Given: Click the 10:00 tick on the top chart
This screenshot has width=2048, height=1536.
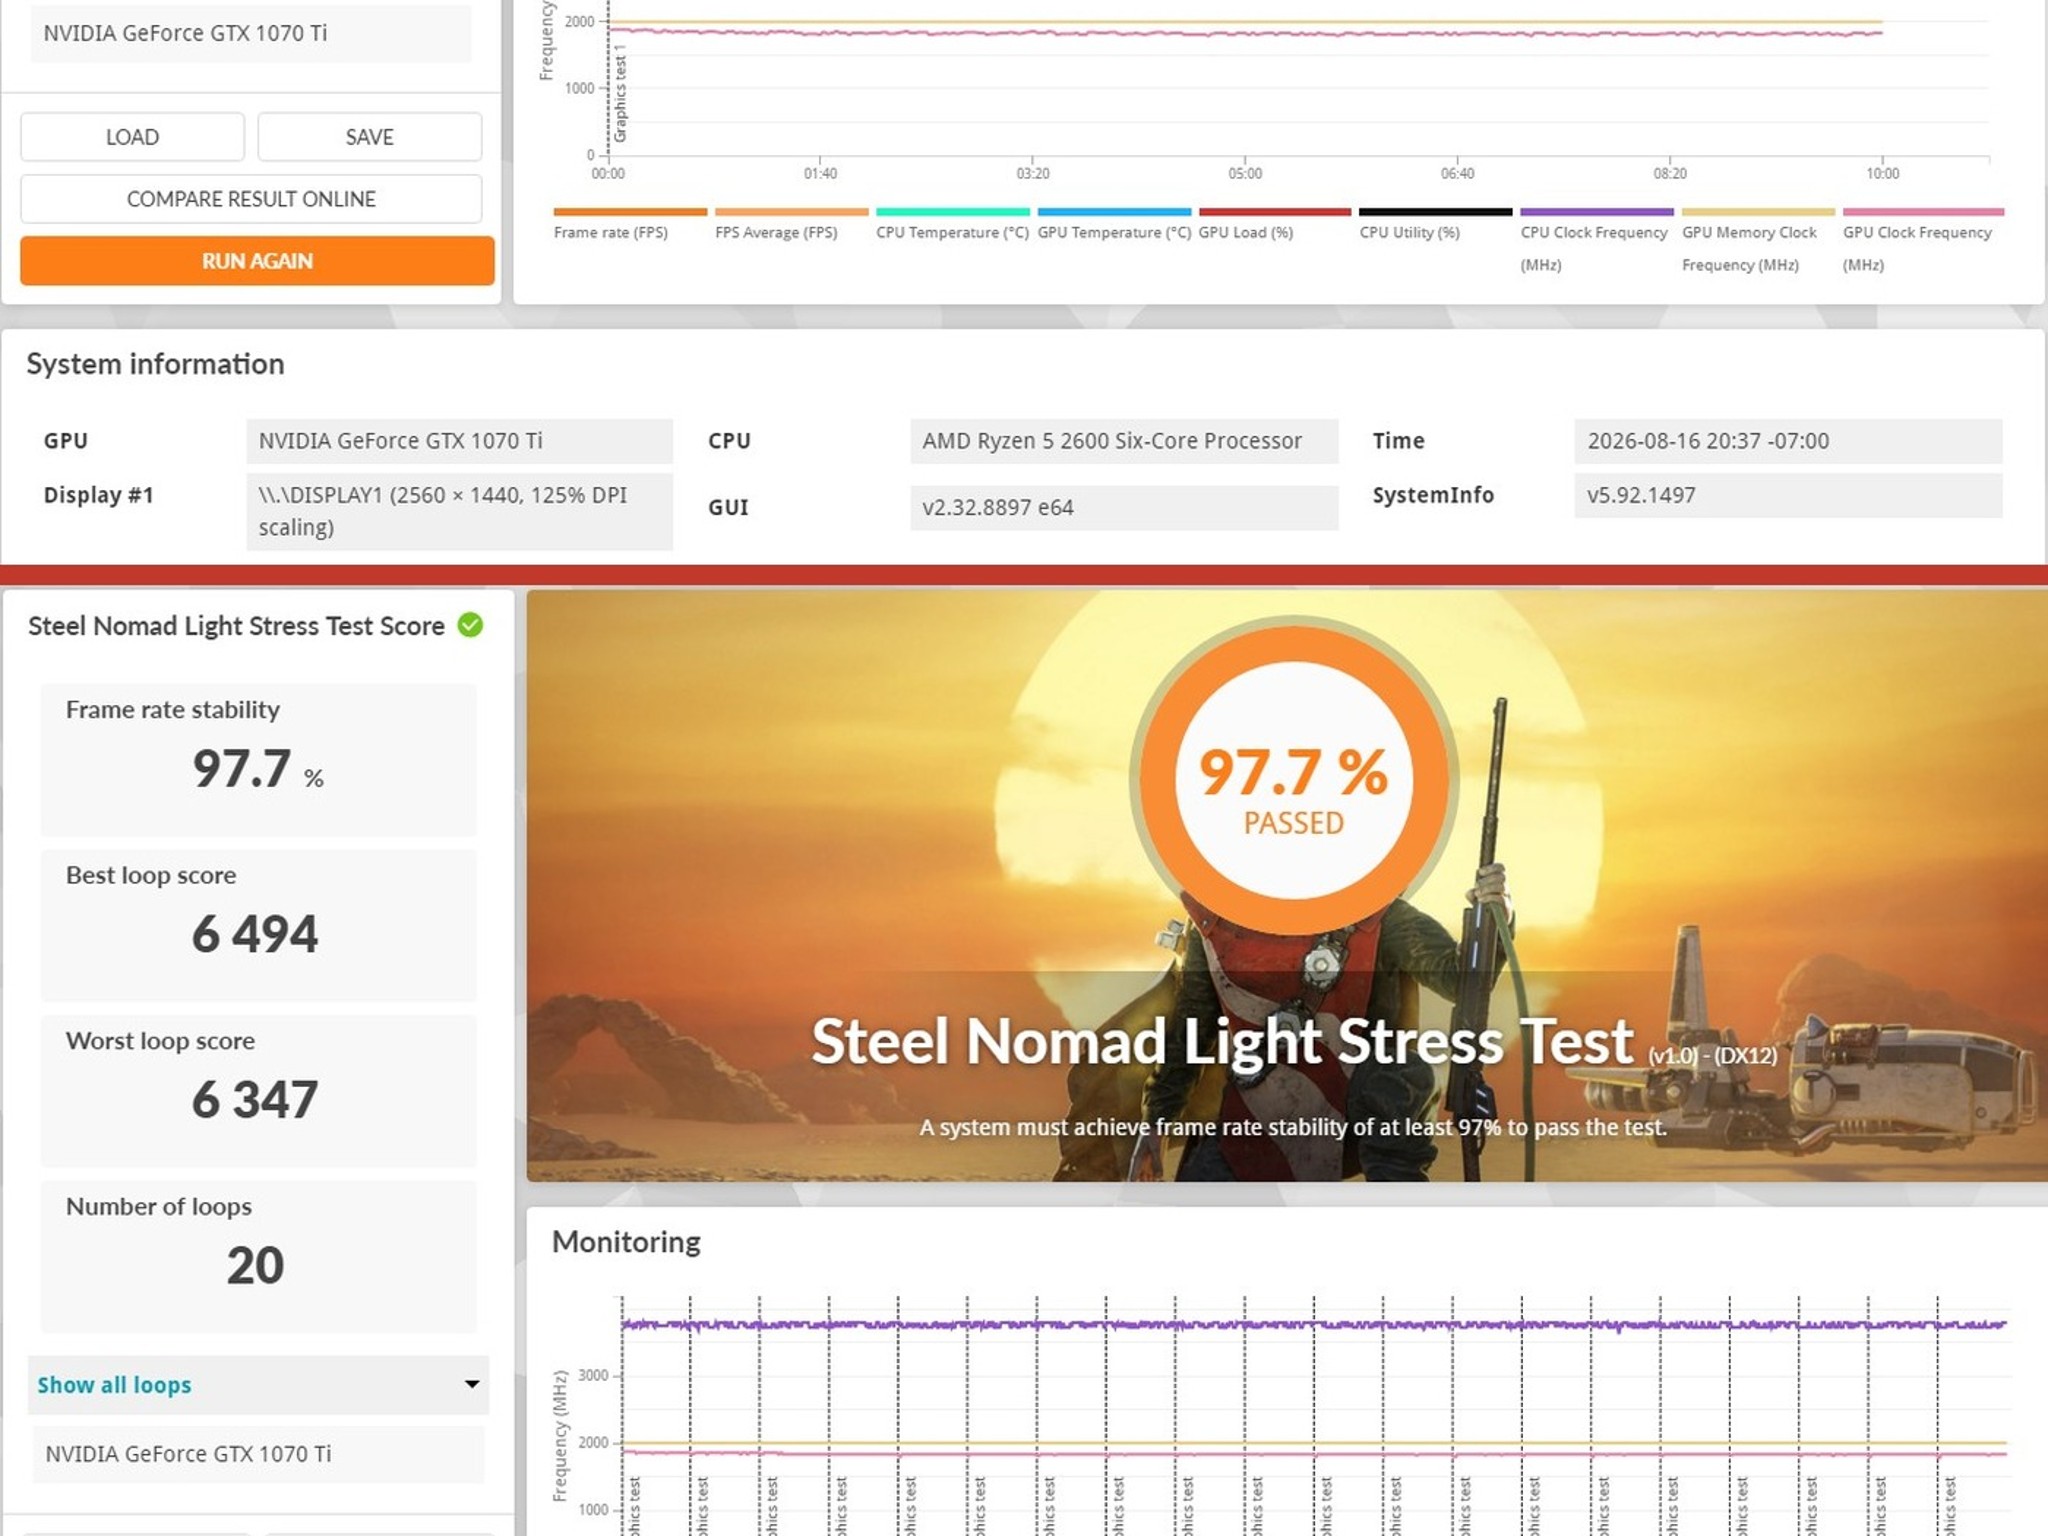Looking at the screenshot, I should pyautogui.click(x=1882, y=173).
